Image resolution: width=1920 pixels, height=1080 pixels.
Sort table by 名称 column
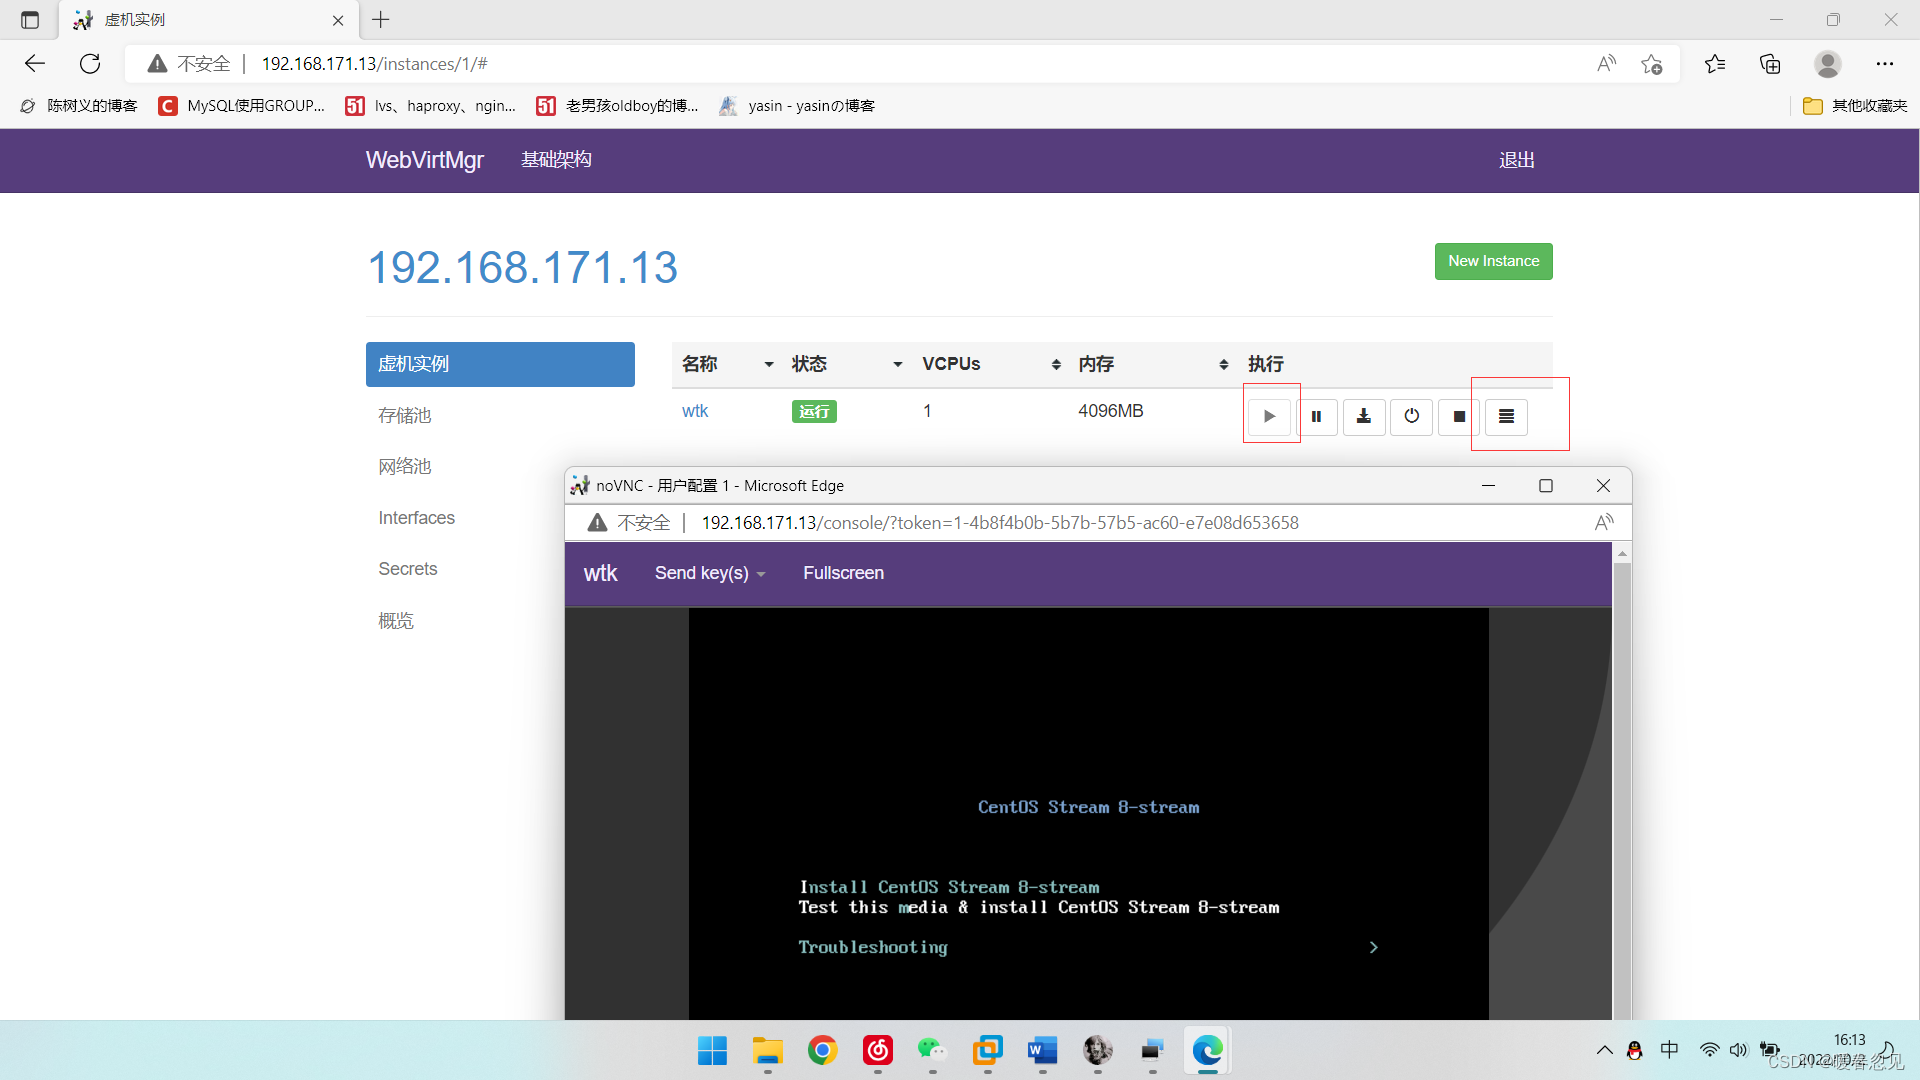(727, 364)
